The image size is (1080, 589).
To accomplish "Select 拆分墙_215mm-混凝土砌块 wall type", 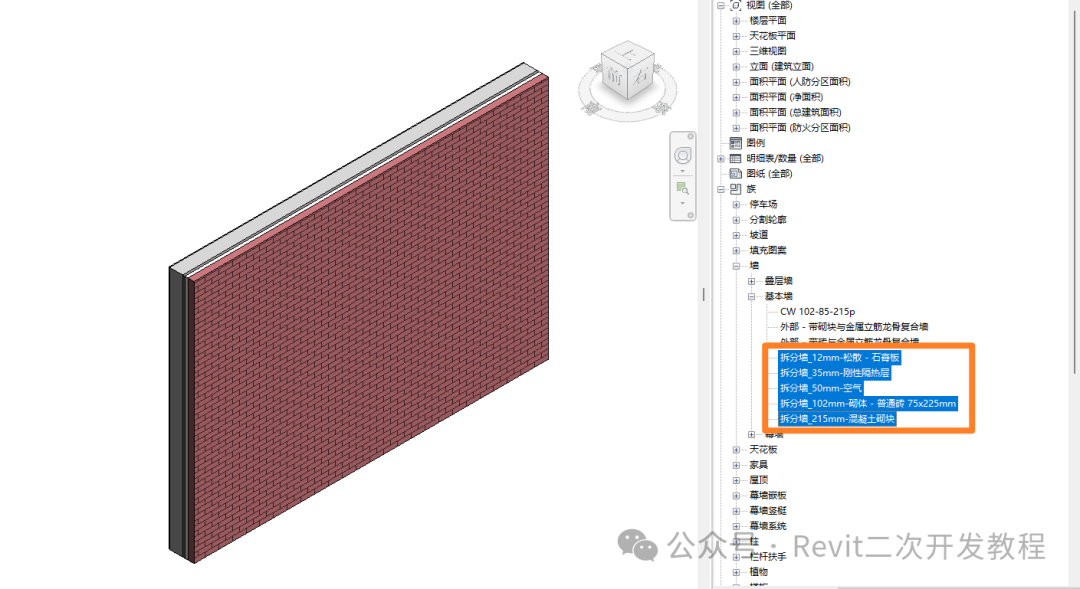I will pos(837,419).
